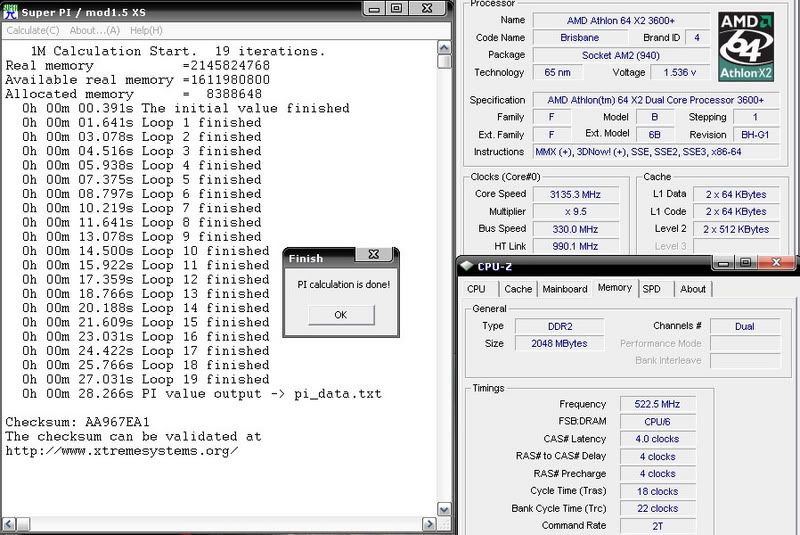Switch to the Cache tab
This screenshot has width=800, height=535.
[518, 289]
